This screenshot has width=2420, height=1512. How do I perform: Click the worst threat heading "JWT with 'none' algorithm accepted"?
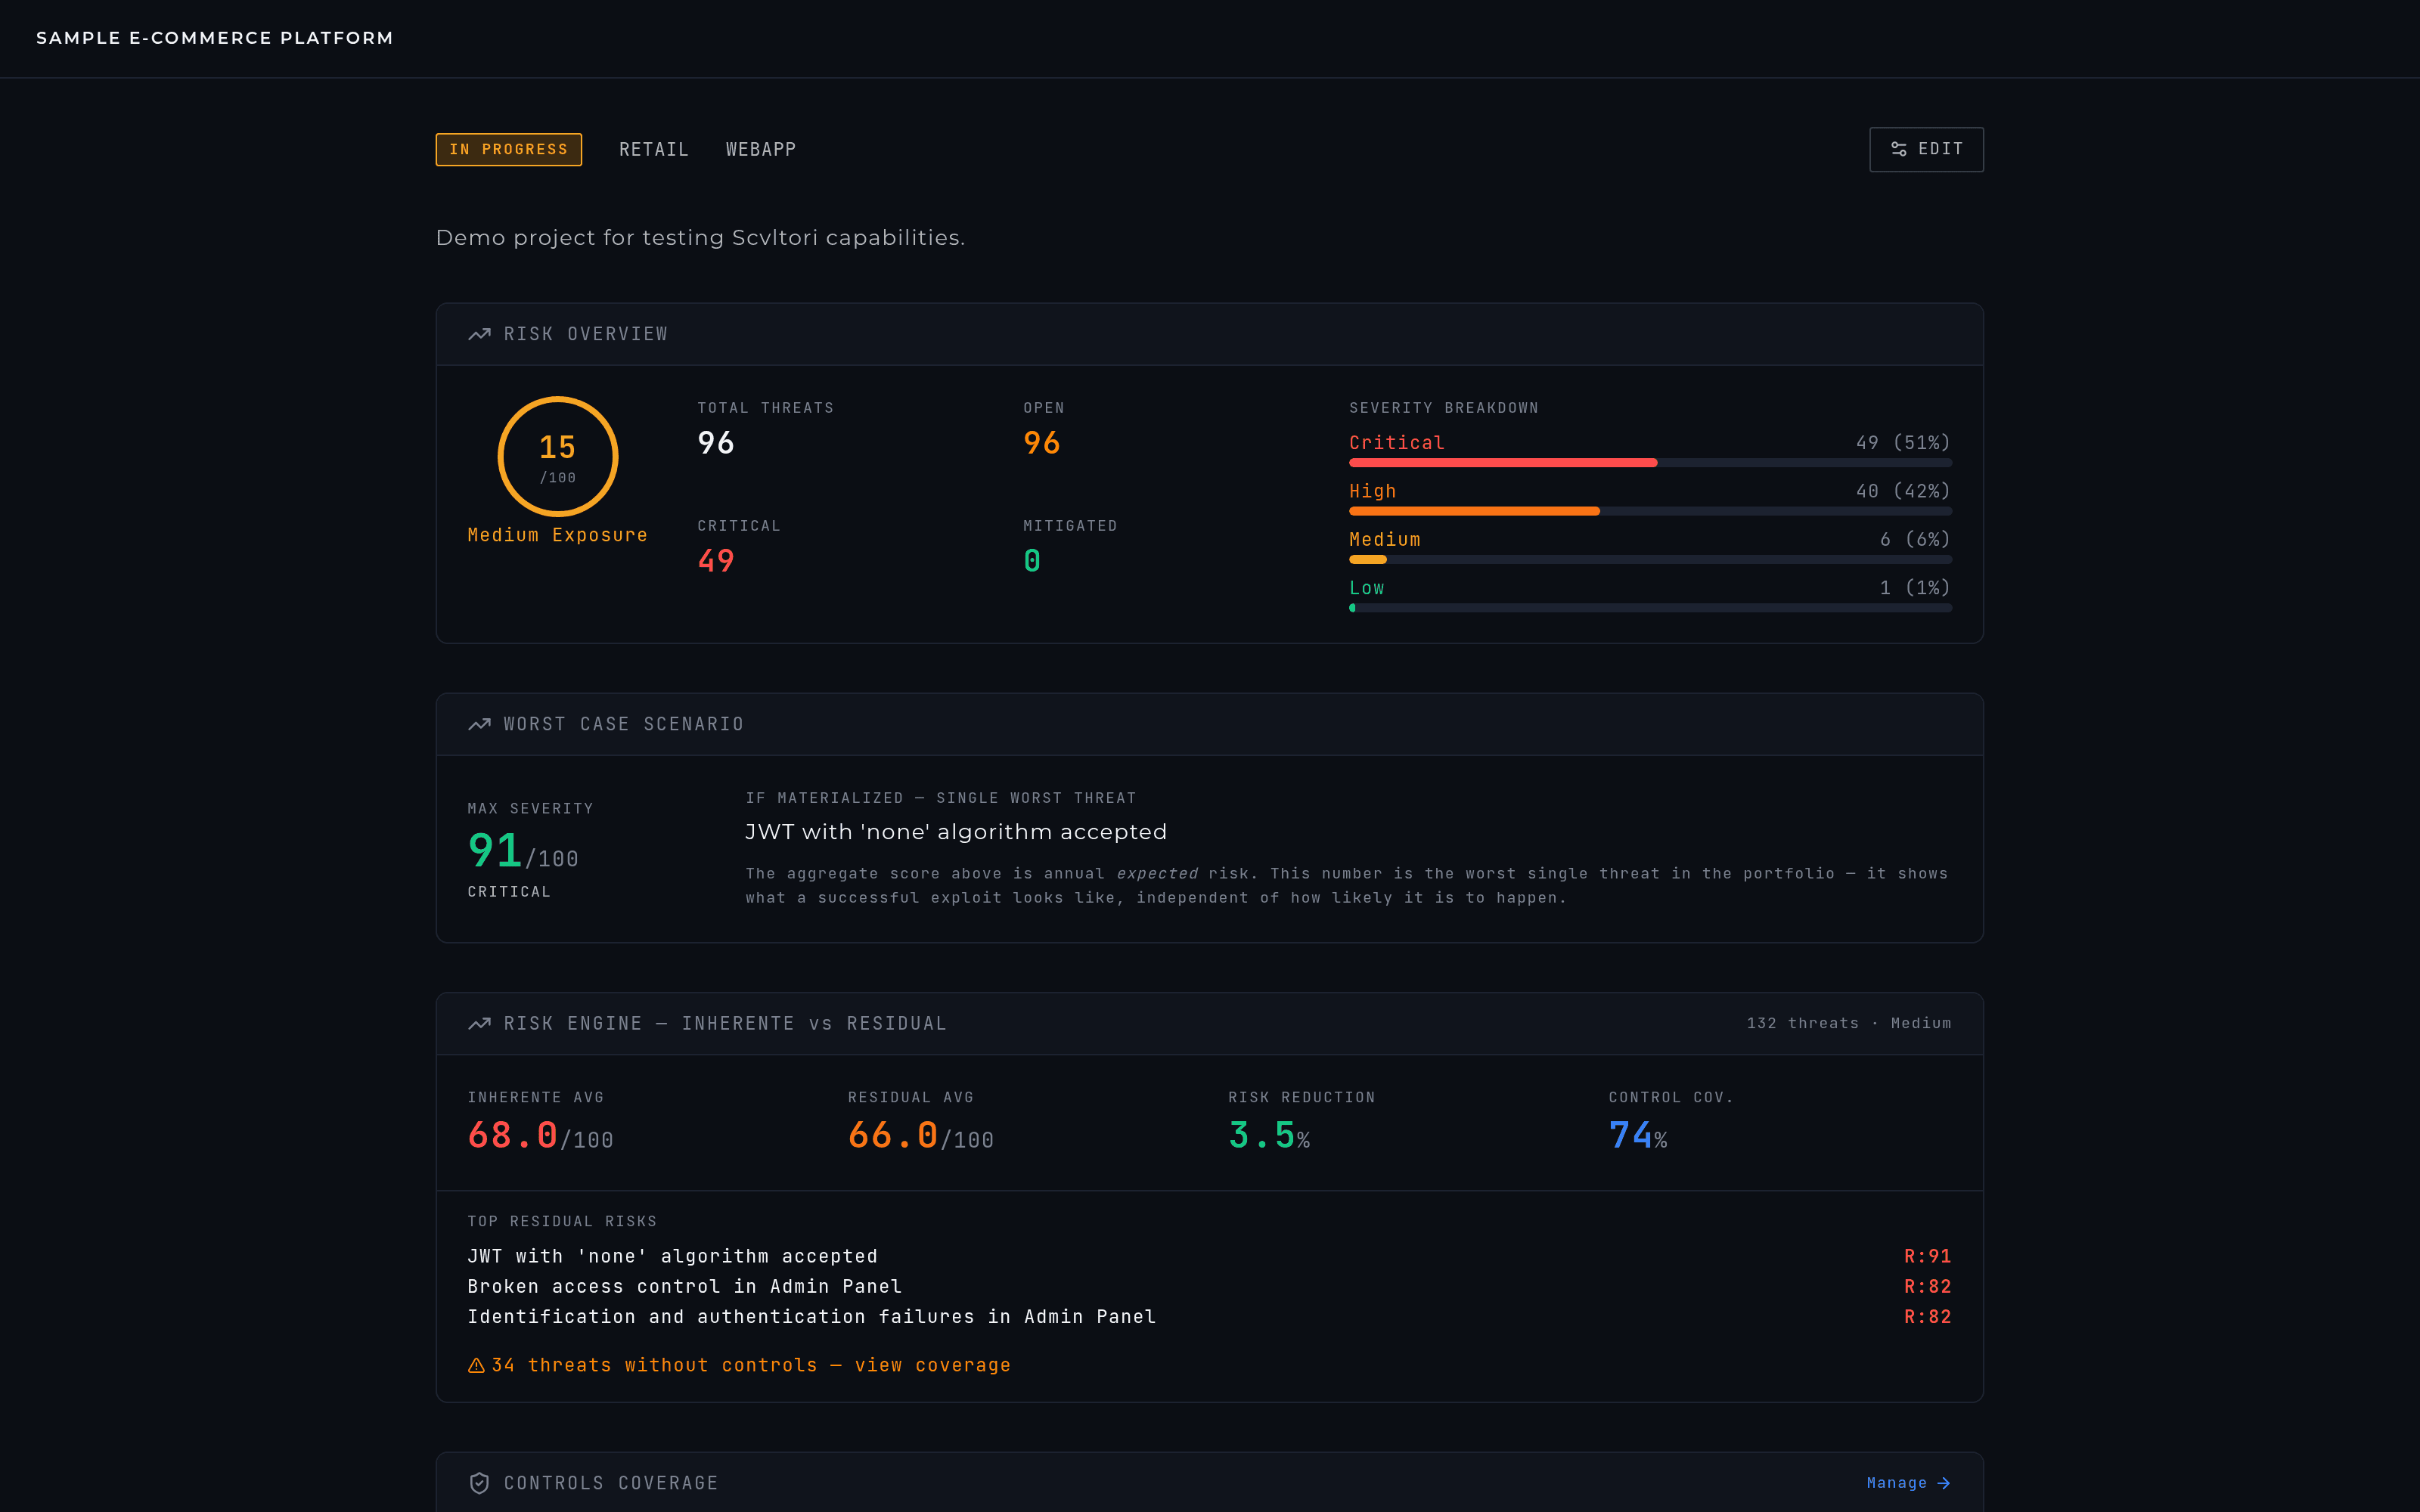[x=956, y=832]
